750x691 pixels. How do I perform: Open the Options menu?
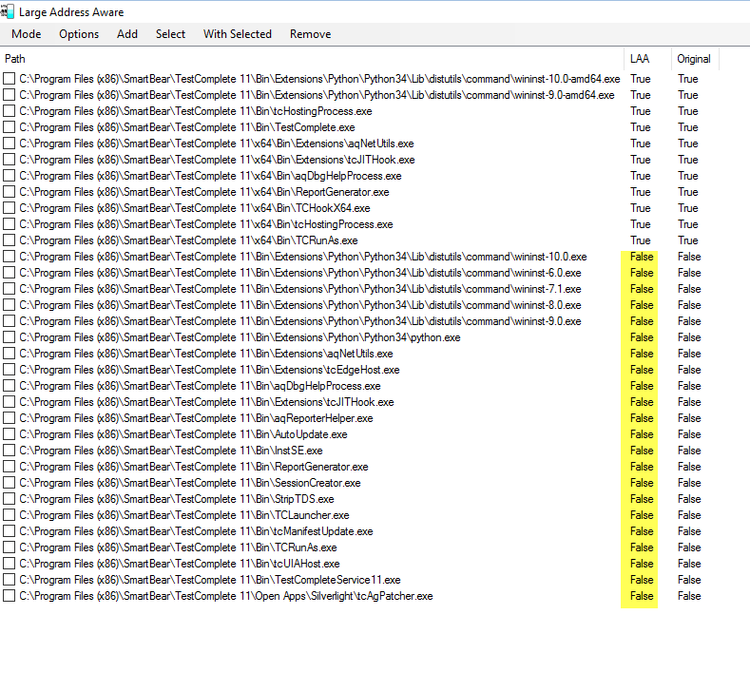pyautogui.click(x=79, y=34)
